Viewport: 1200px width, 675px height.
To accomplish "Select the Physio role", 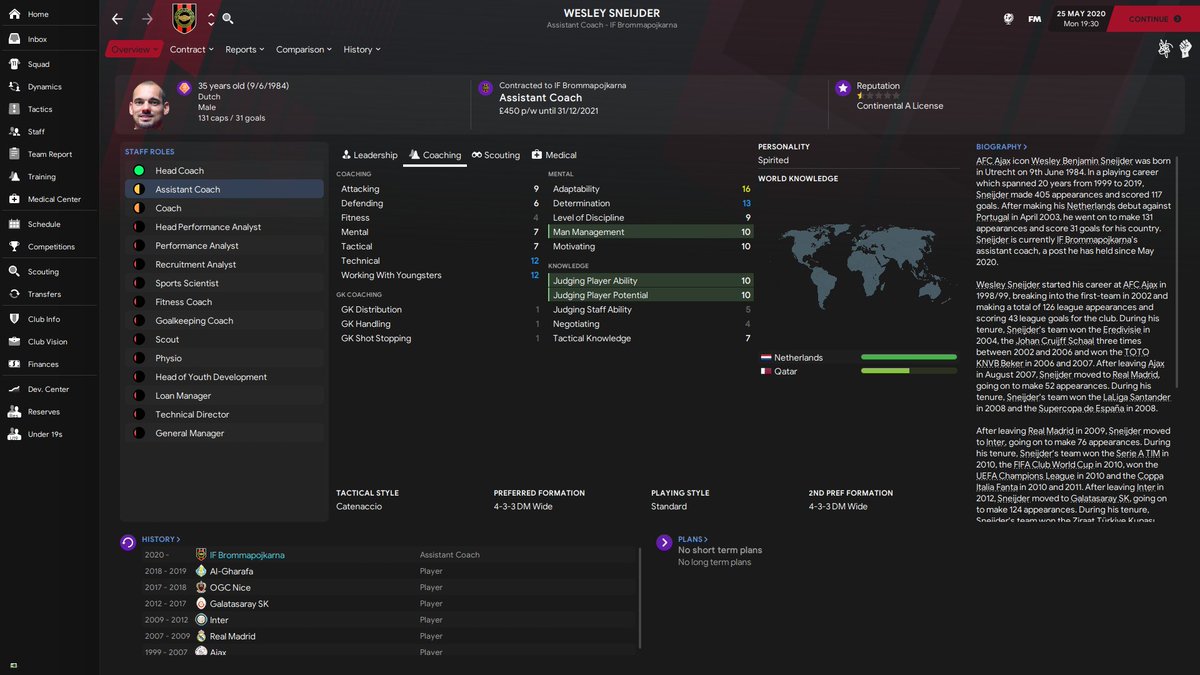I will coord(225,358).
